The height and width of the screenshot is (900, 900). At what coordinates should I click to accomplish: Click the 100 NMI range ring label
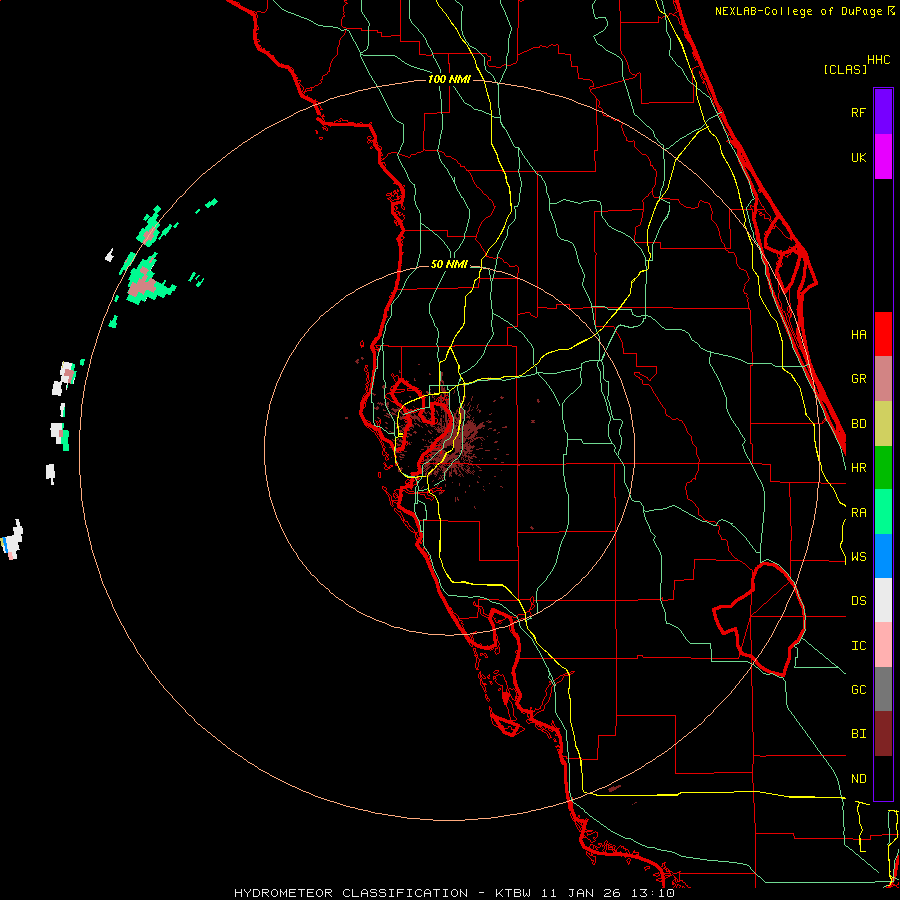tap(449, 79)
